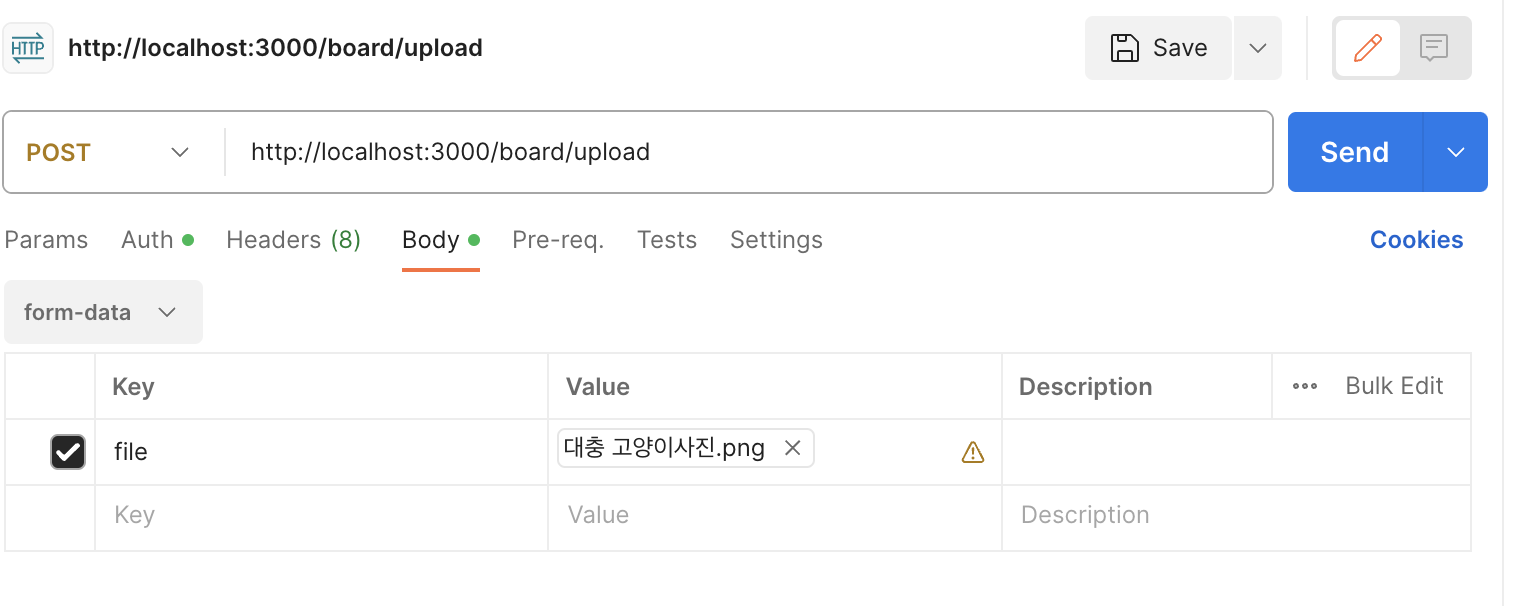Go to the Pre-req. tab
Viewport: 1532px width, 606px height.
(558, 240)
